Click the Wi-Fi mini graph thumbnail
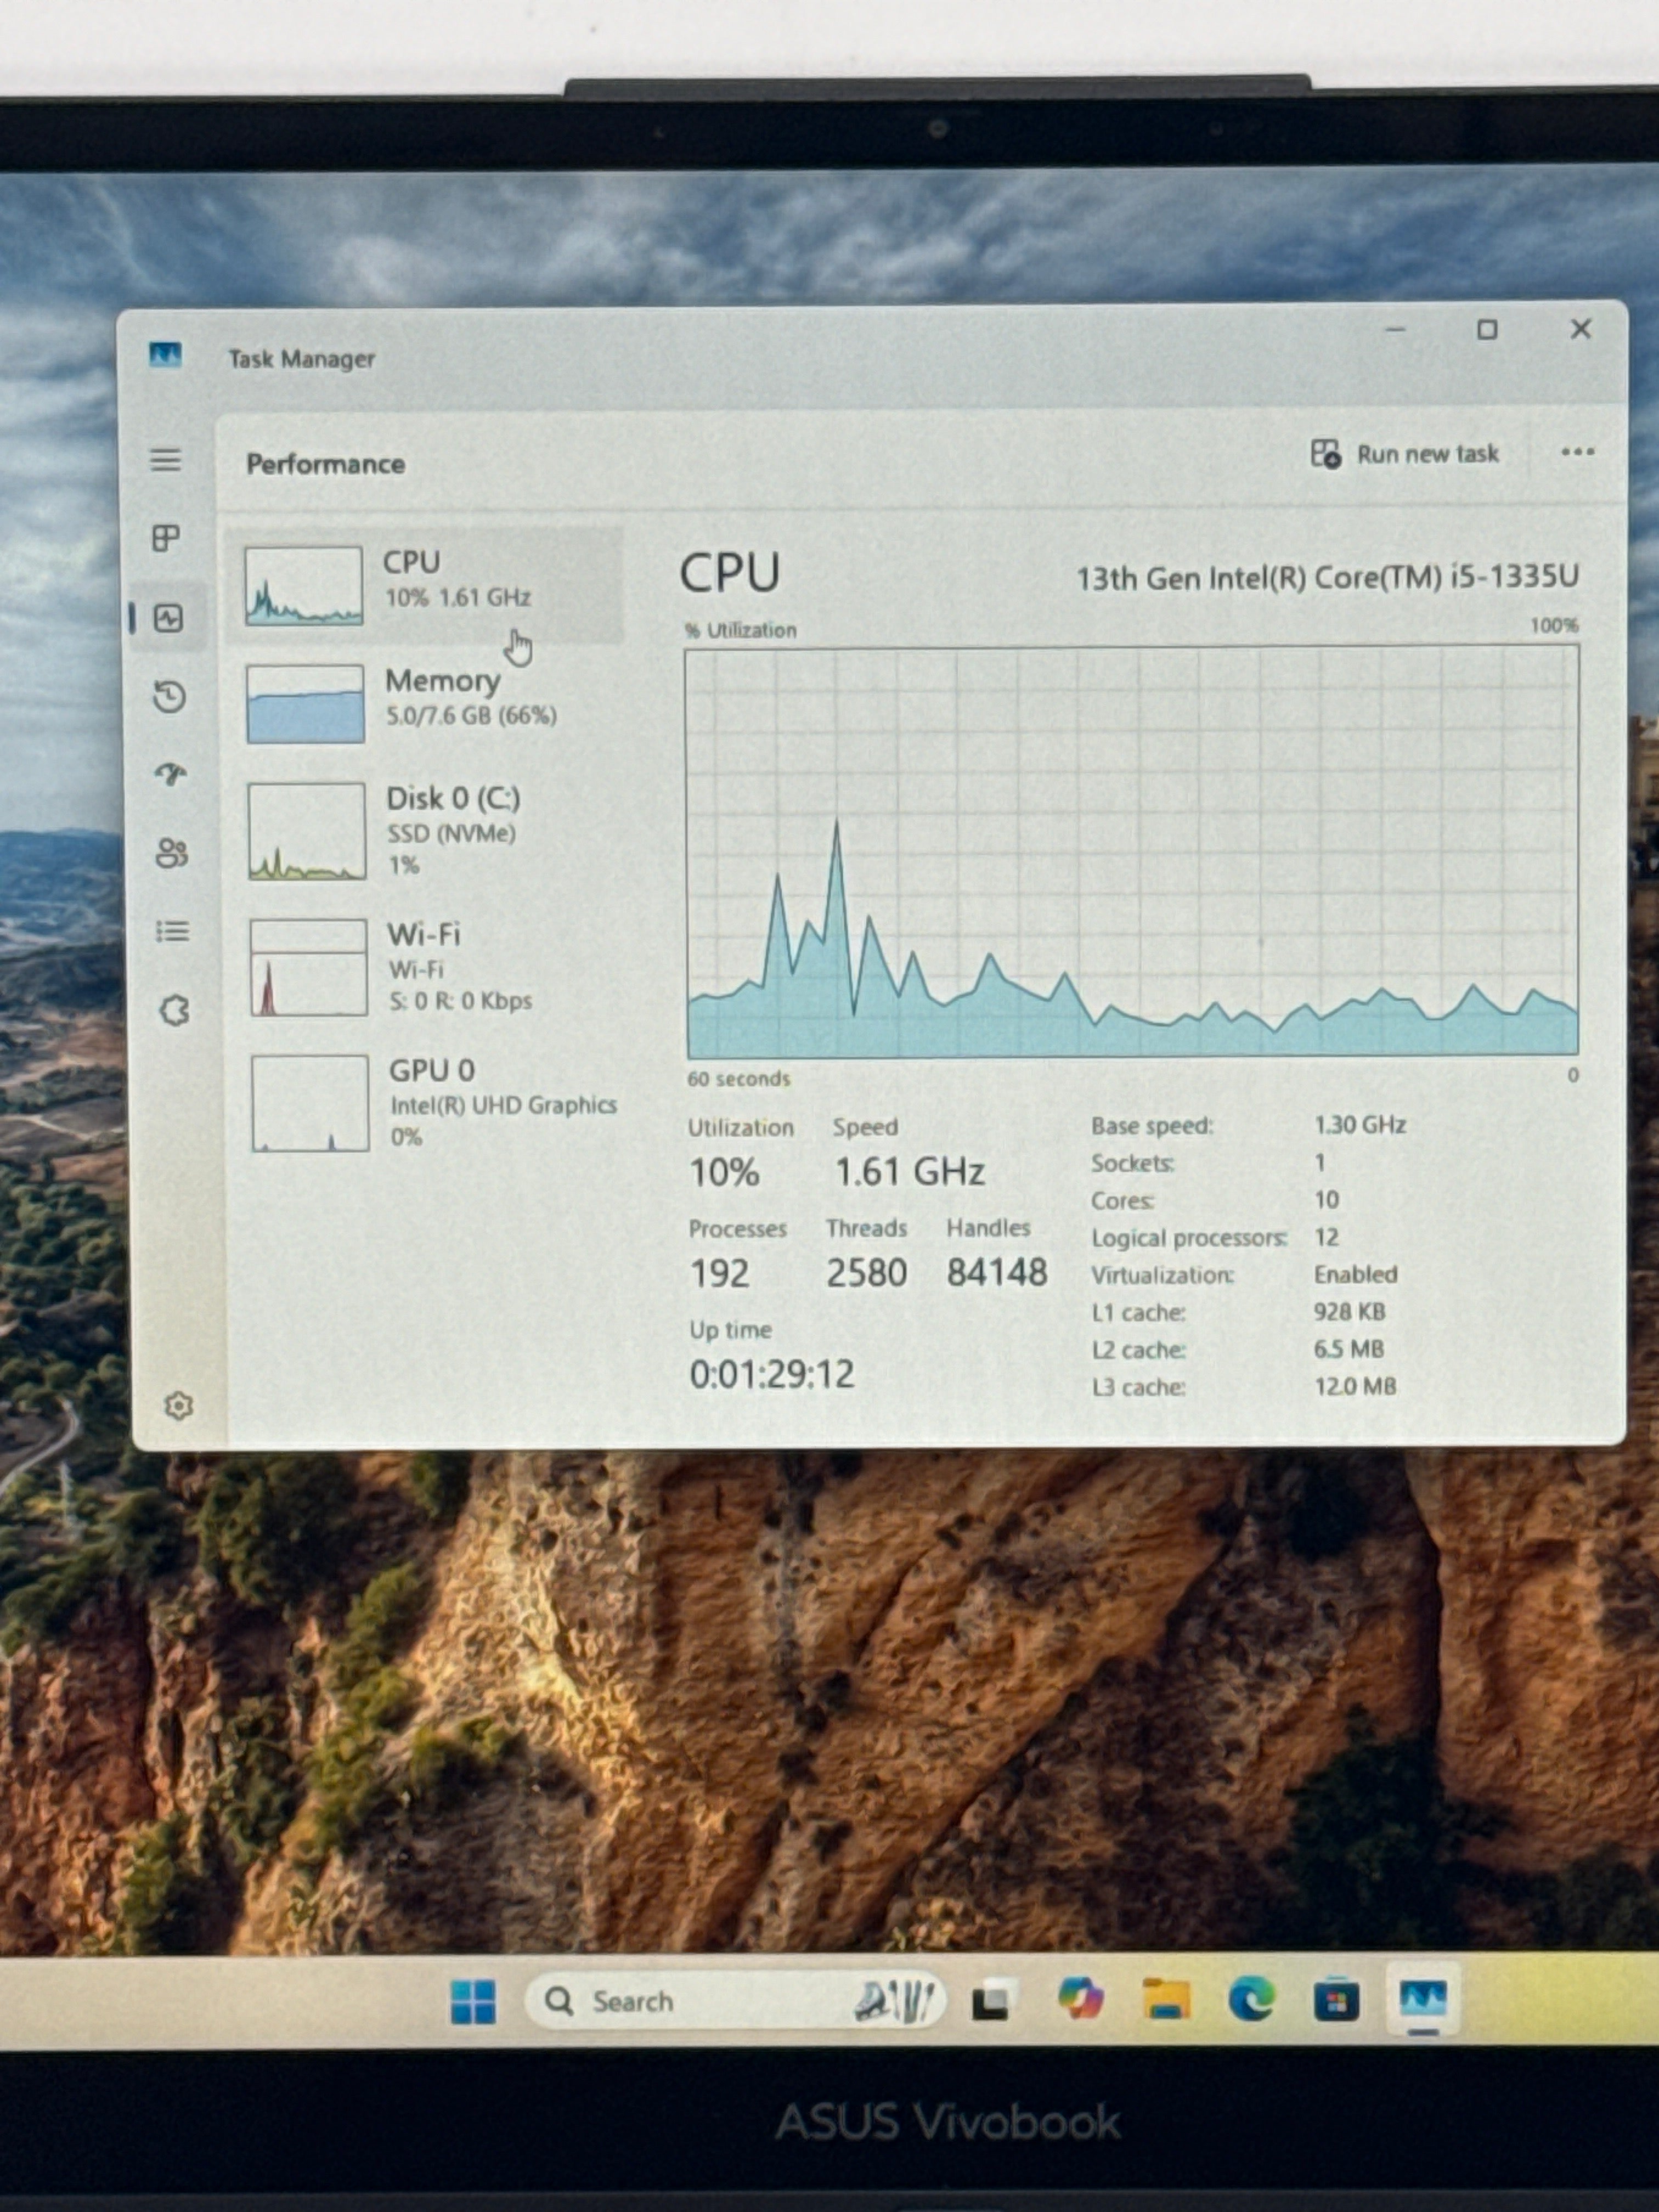The width and height of the screenshot is (1659, 2212). click(x=308, y=967)
